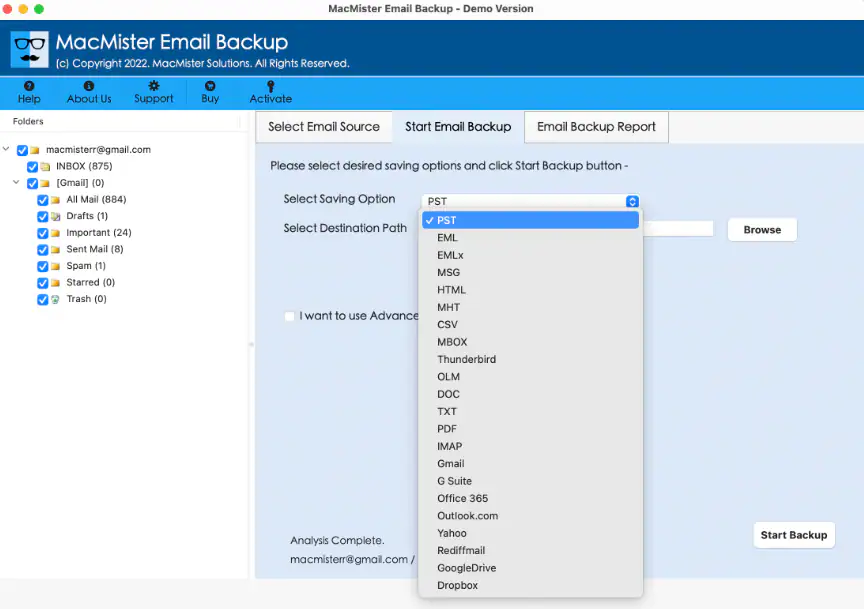Uncheck the INBOX (875) checkbox
This screenshot has height=609, width=864.
tap(33, 166)
